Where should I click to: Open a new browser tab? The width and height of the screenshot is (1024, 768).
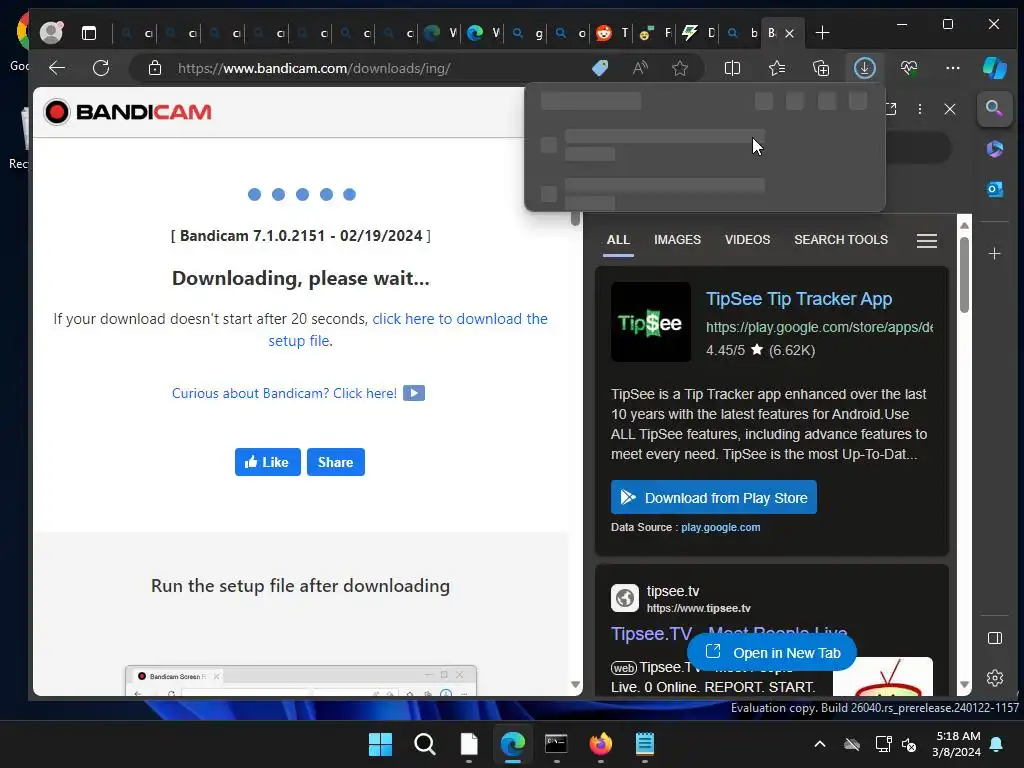click(822, 33)
